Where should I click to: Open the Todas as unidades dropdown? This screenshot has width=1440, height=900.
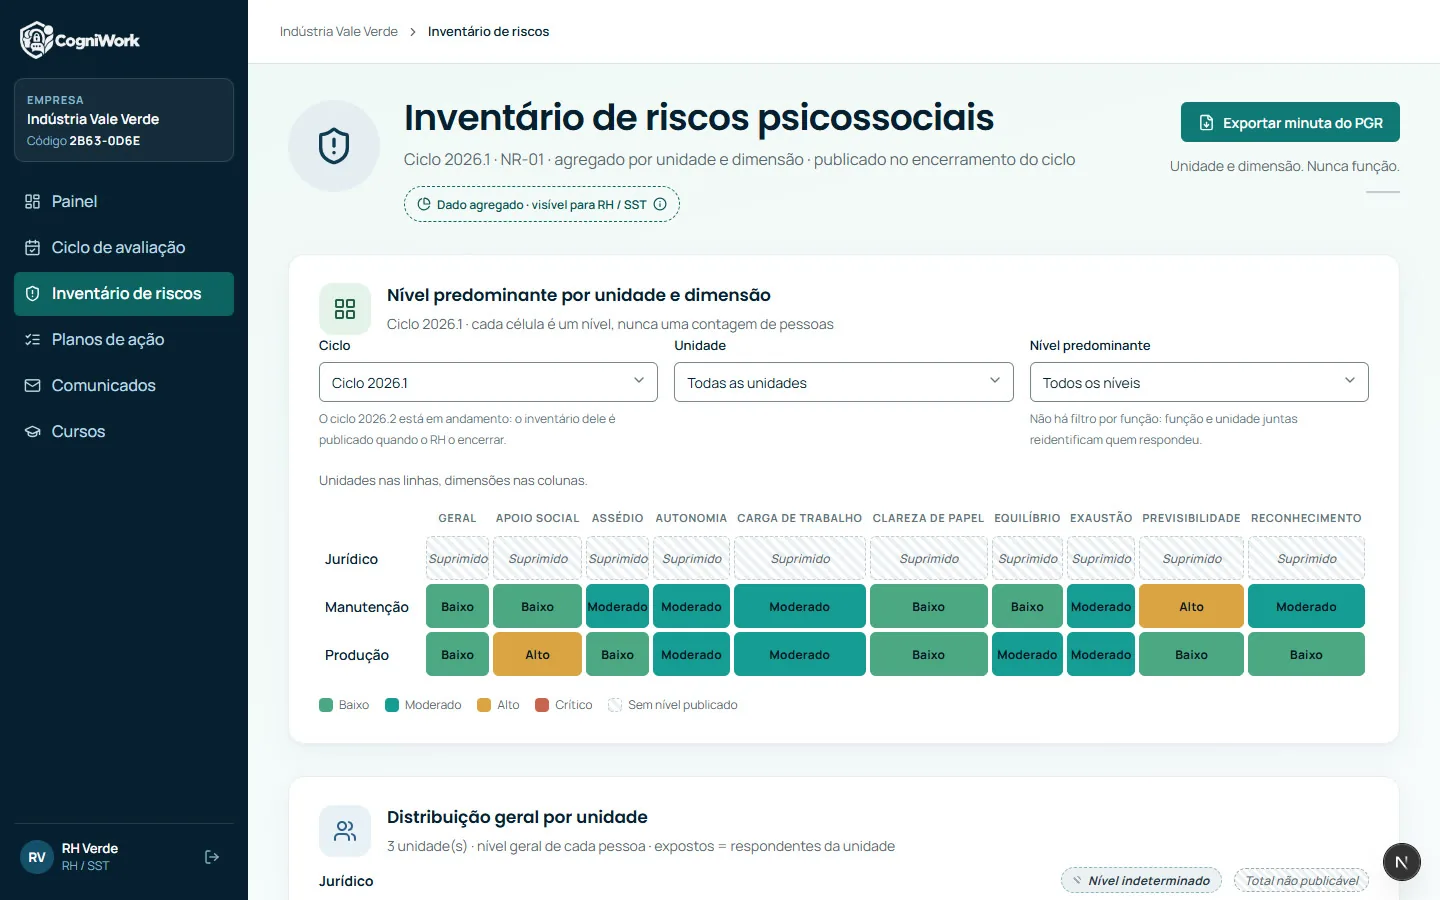tap(844, 382)
